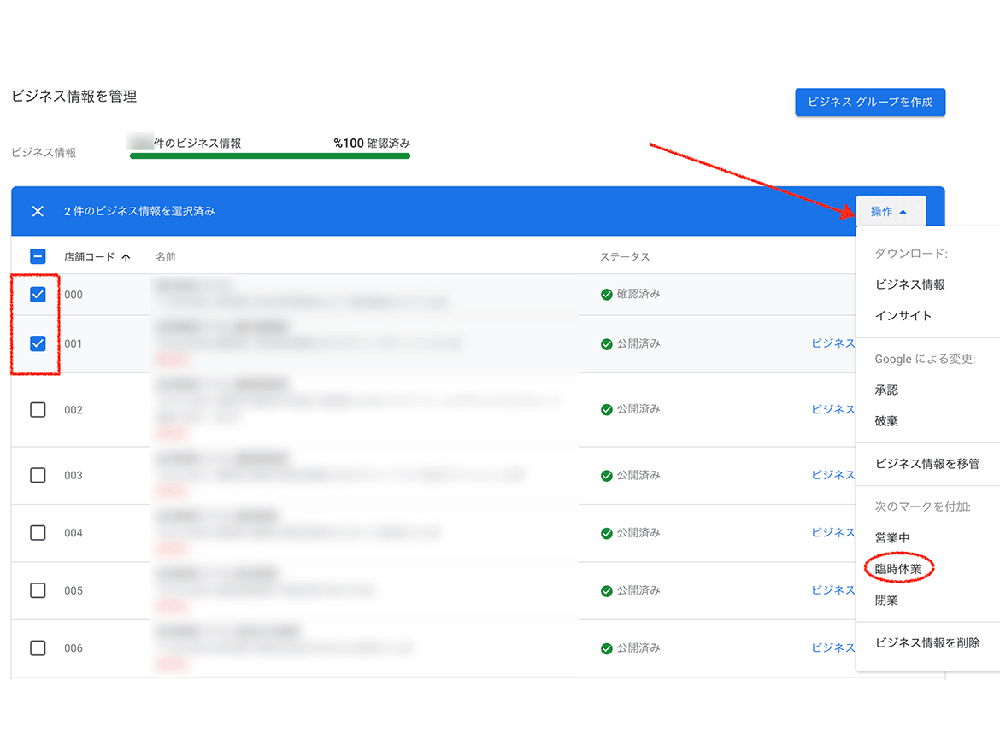Check the store code 004 checkbox

click(x=38, y=533)
